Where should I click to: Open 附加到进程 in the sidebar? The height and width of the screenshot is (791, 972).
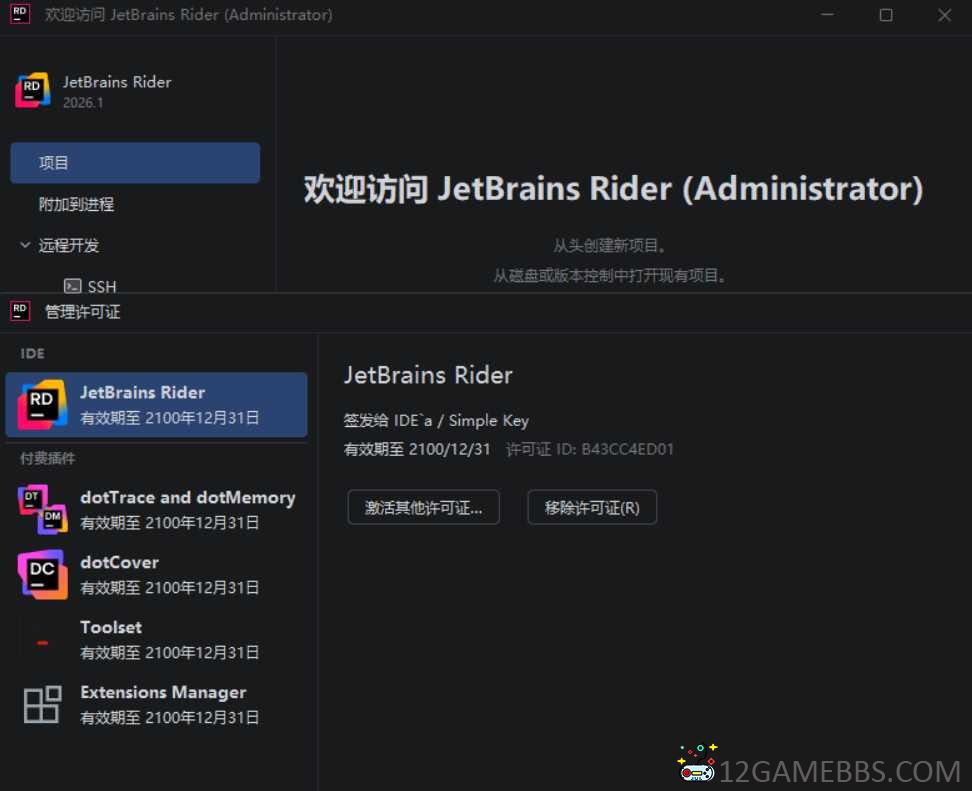coord(76,204)
